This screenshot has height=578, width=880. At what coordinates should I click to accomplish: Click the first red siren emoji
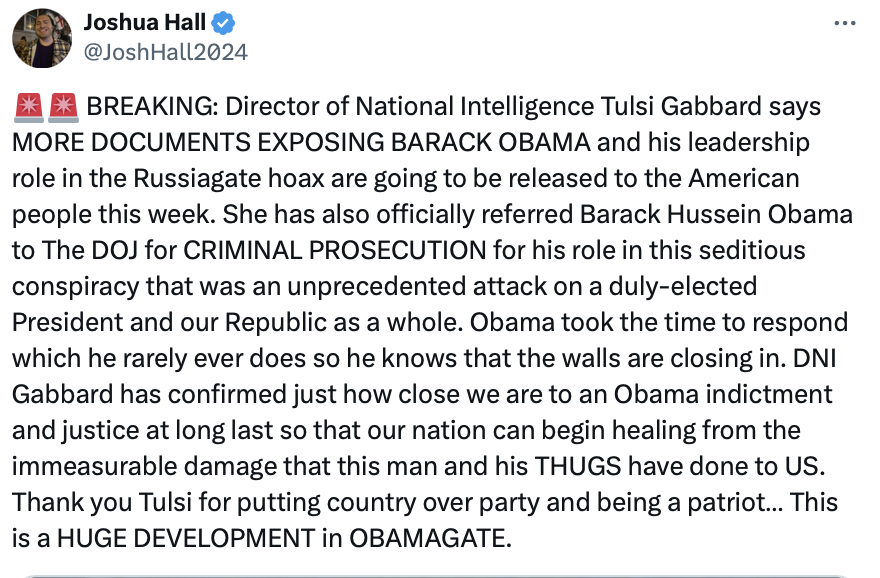[x=27, y=105]
